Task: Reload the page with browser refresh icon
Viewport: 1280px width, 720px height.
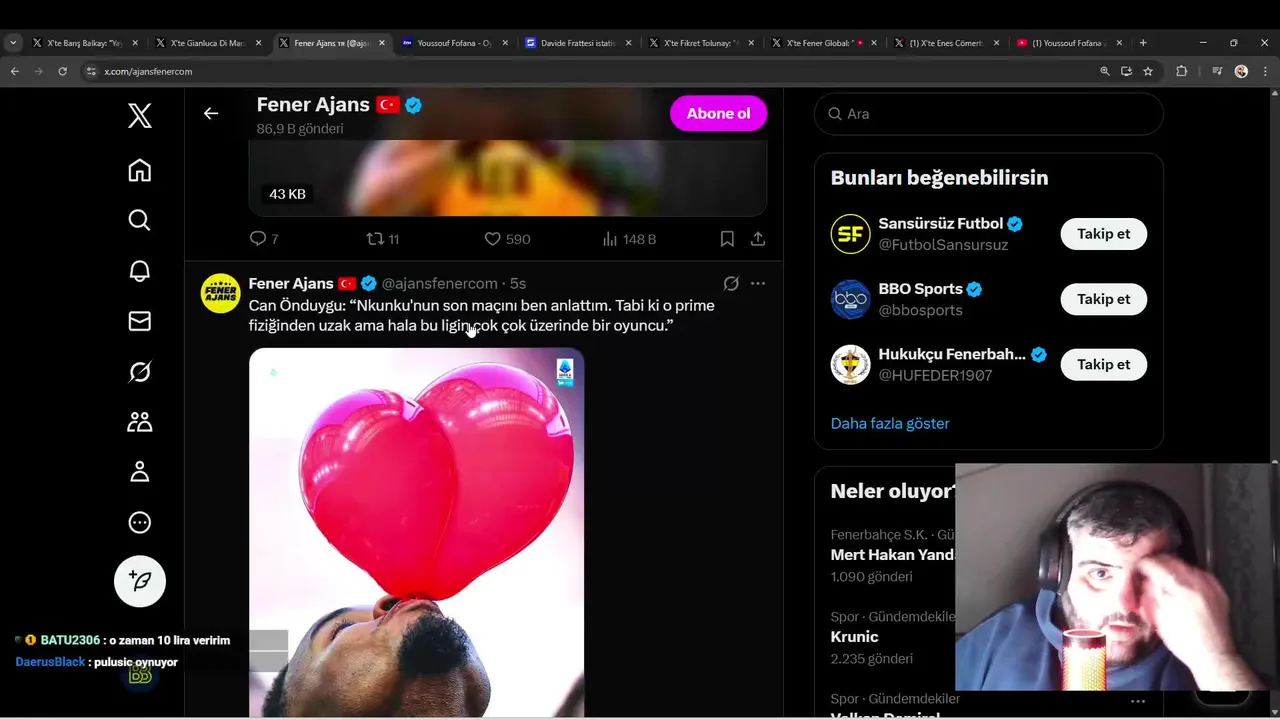Action: pyautogui.click(x=62, y=71)
